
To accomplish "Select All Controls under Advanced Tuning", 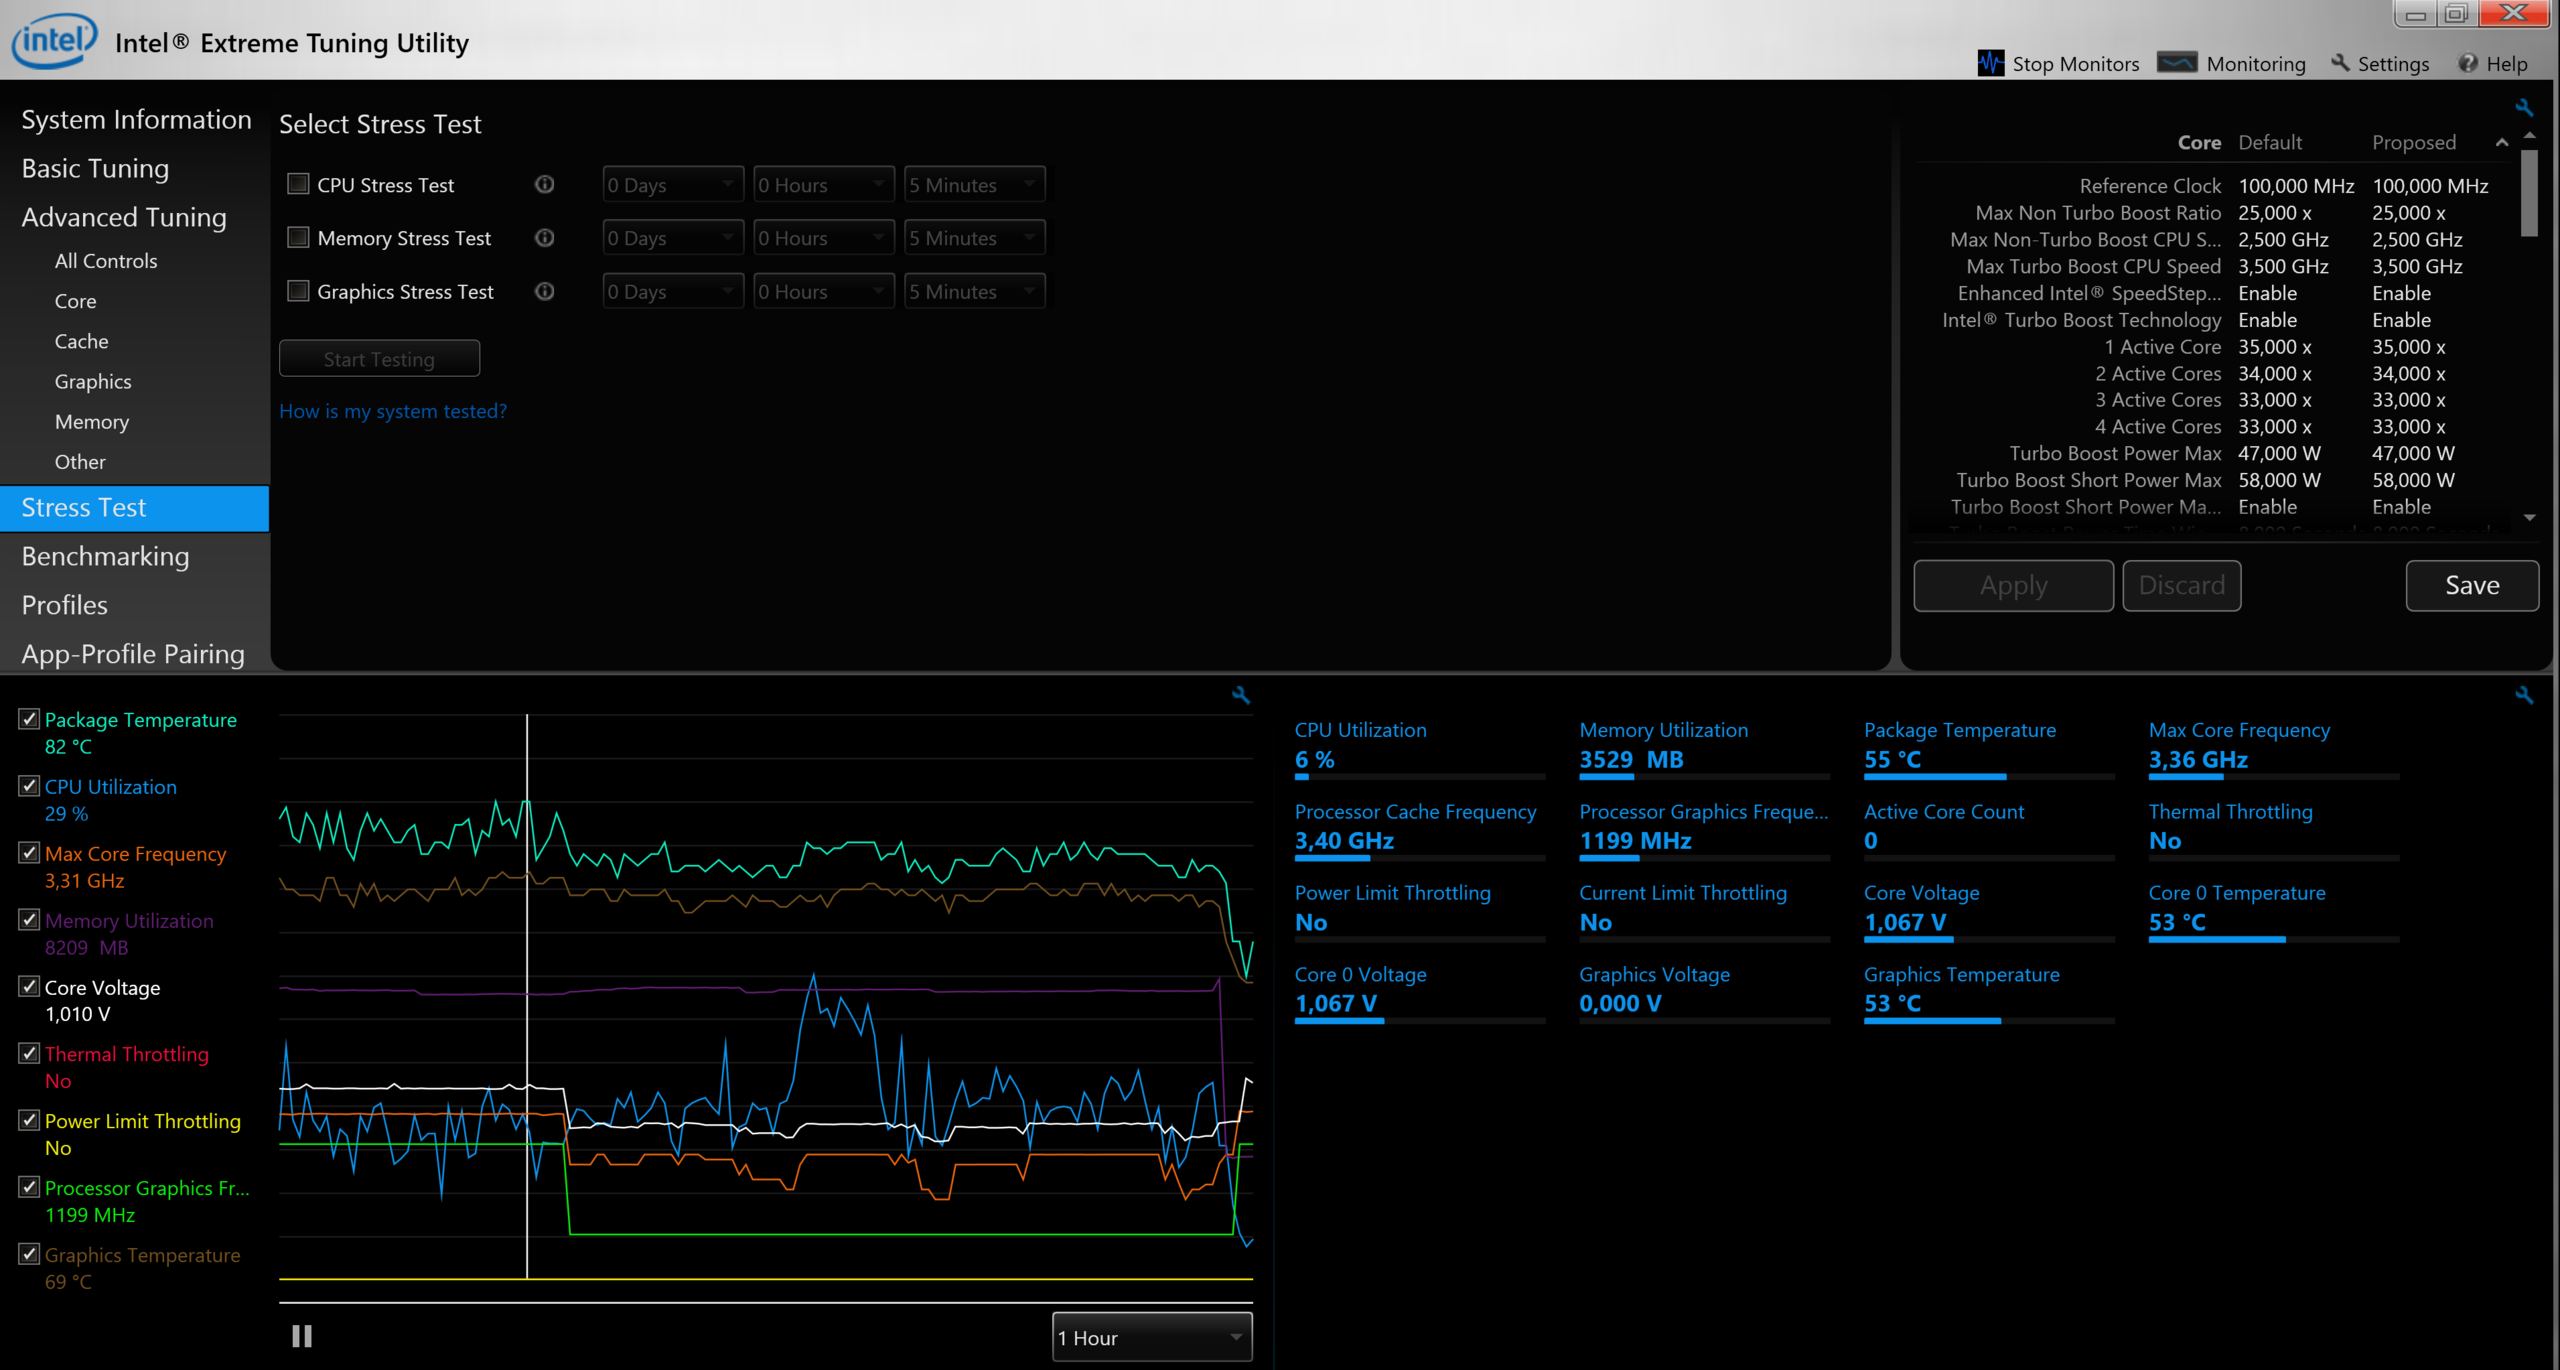I will coord(106,261).
